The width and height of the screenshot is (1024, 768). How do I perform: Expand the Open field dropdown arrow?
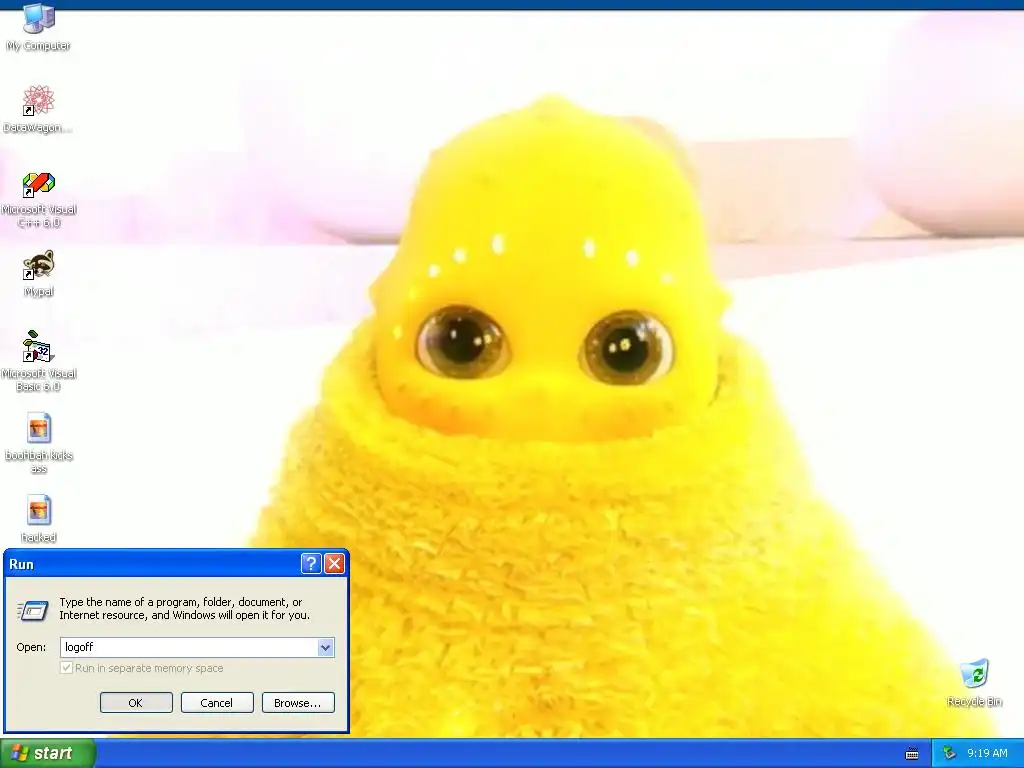(x=325, y=647)
